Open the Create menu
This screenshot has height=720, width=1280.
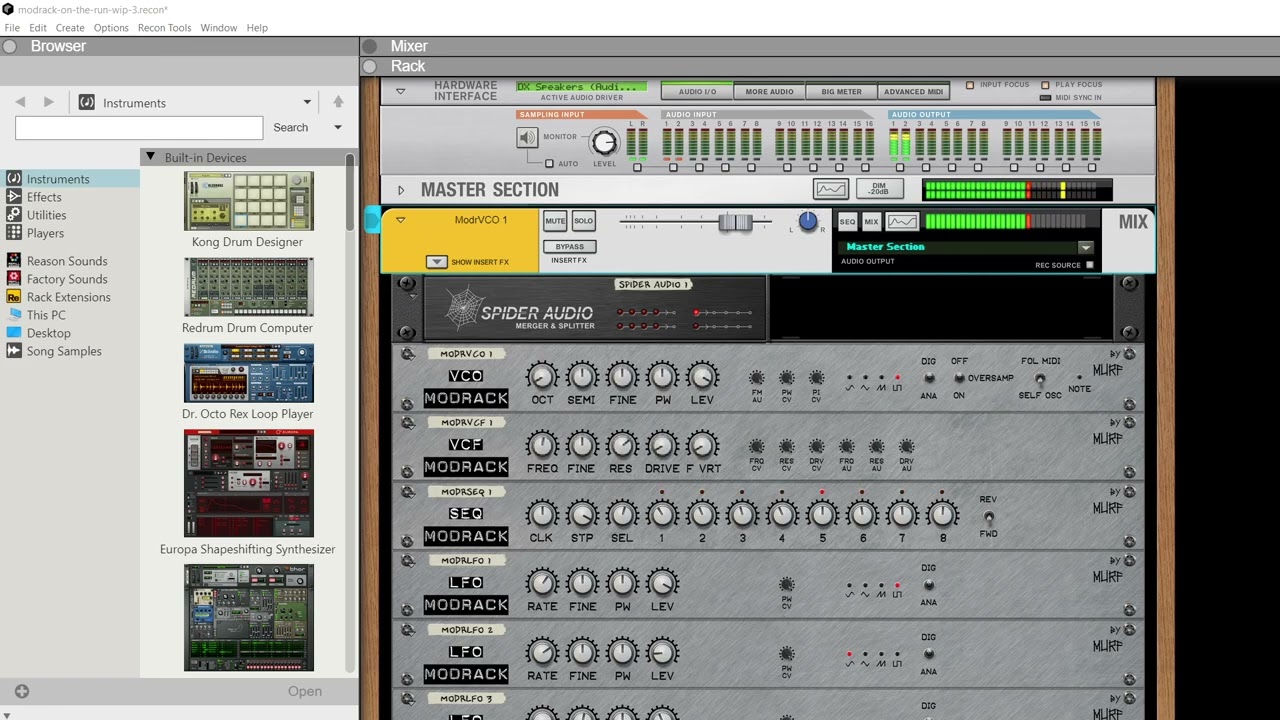tap(70, 28)
